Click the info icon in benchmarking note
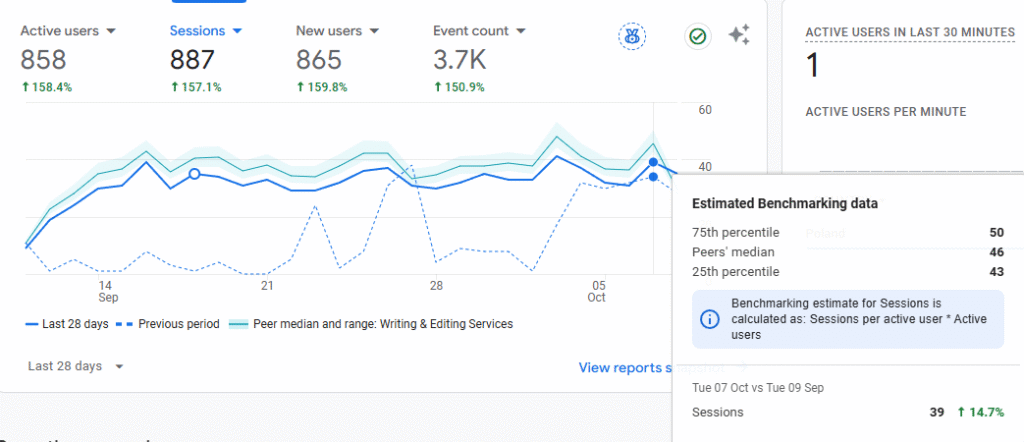This screenshot has height=442, width=1024. (708, 319)
